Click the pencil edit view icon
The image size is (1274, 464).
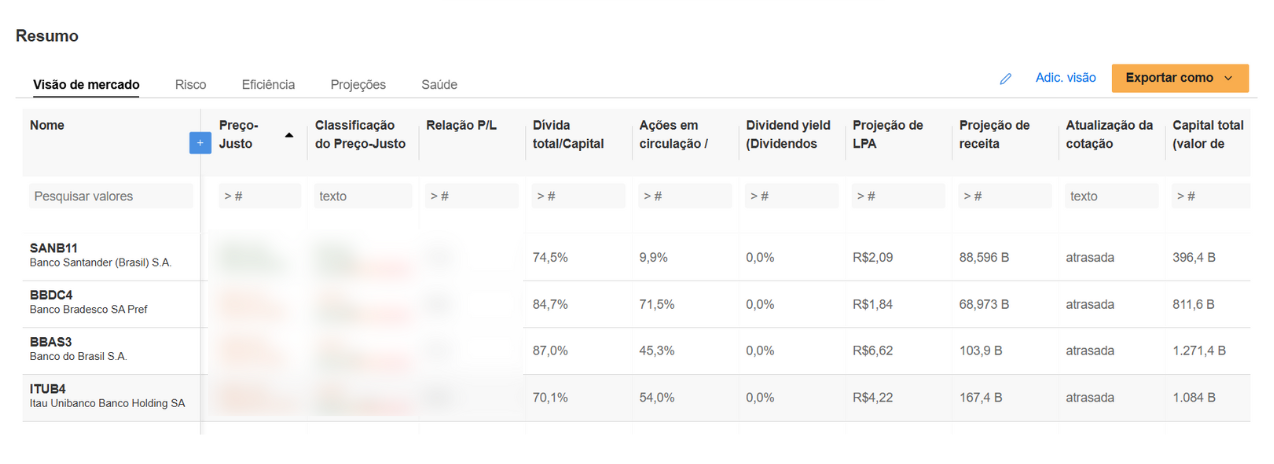(x=1006, y=78)
